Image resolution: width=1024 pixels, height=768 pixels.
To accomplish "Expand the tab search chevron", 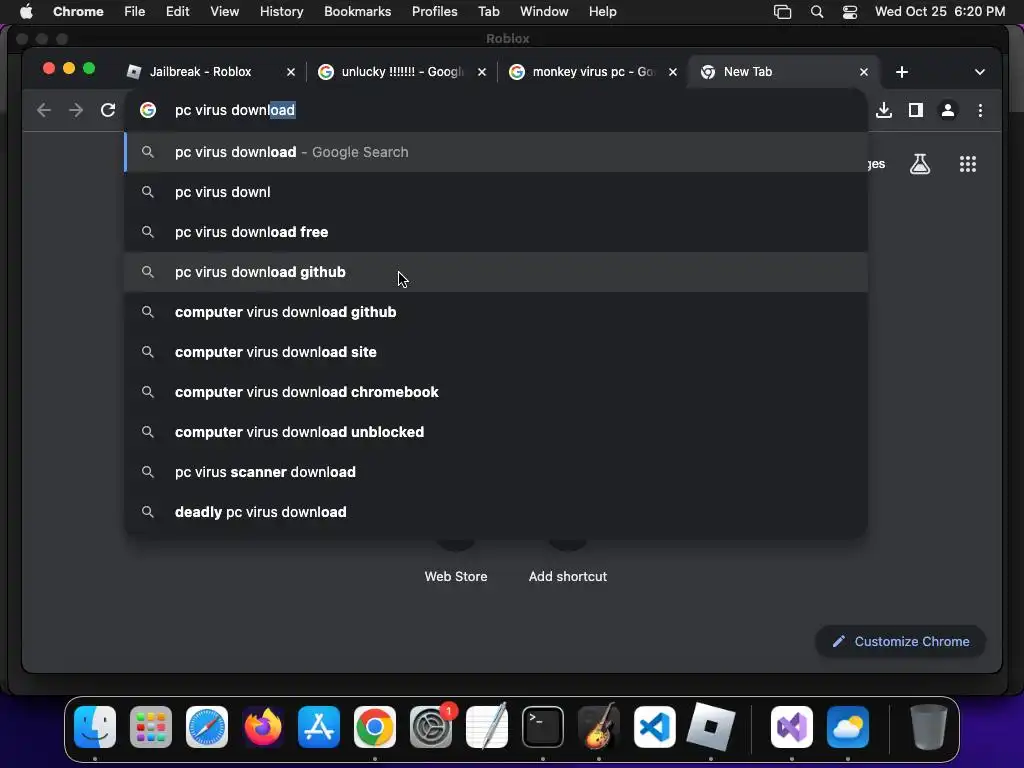I will 979,72.
